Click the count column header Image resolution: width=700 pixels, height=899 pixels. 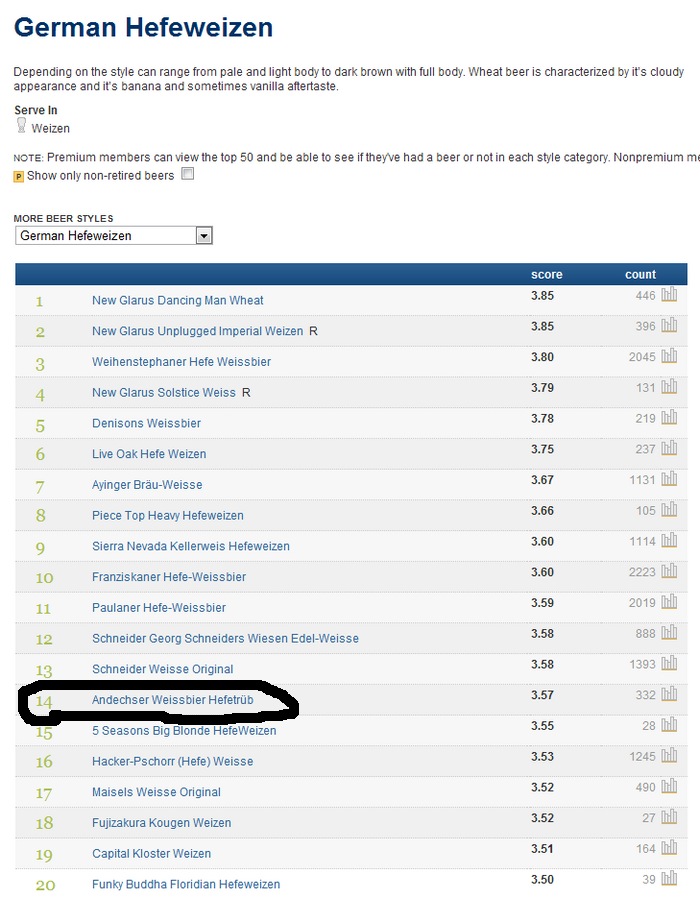coord(640,275)
